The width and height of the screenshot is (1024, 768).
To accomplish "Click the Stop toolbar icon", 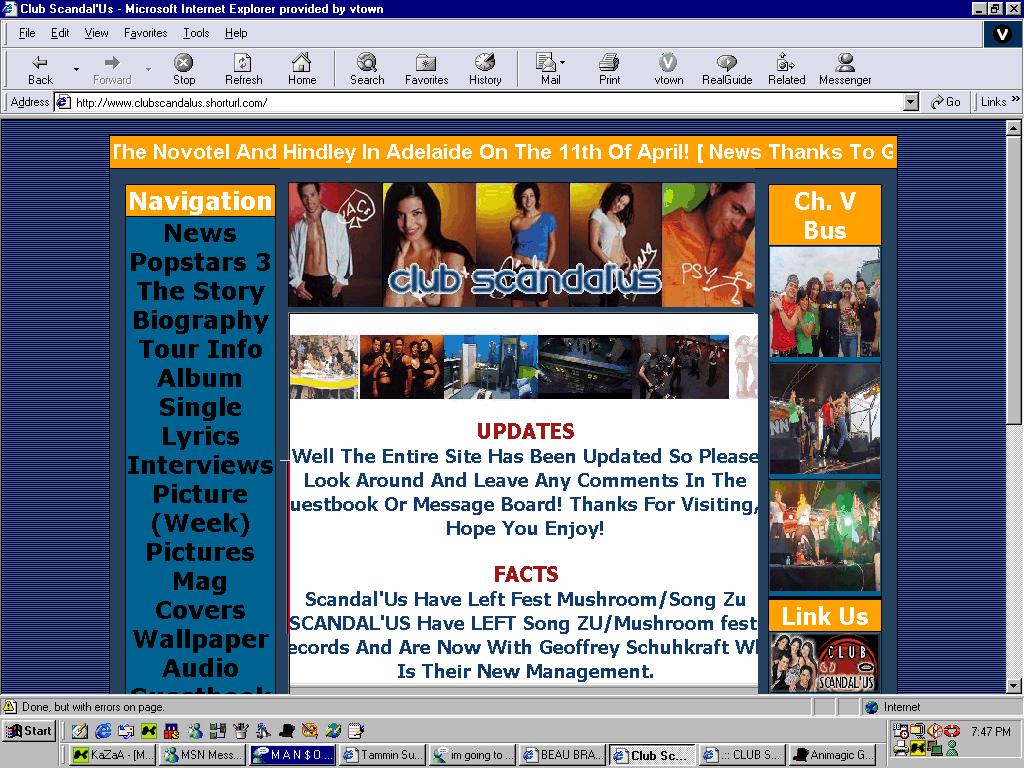I will pyautogui.click(x=183, y=68).
